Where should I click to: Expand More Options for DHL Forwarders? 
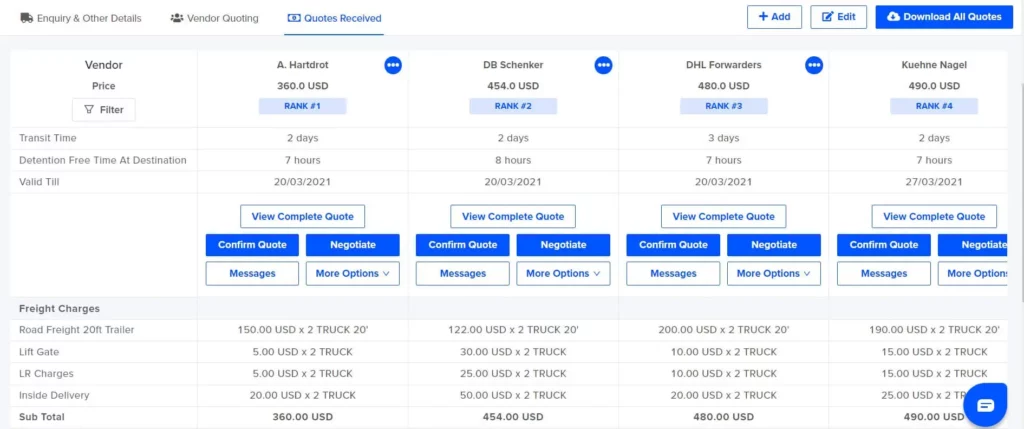[x=774, y=274]
